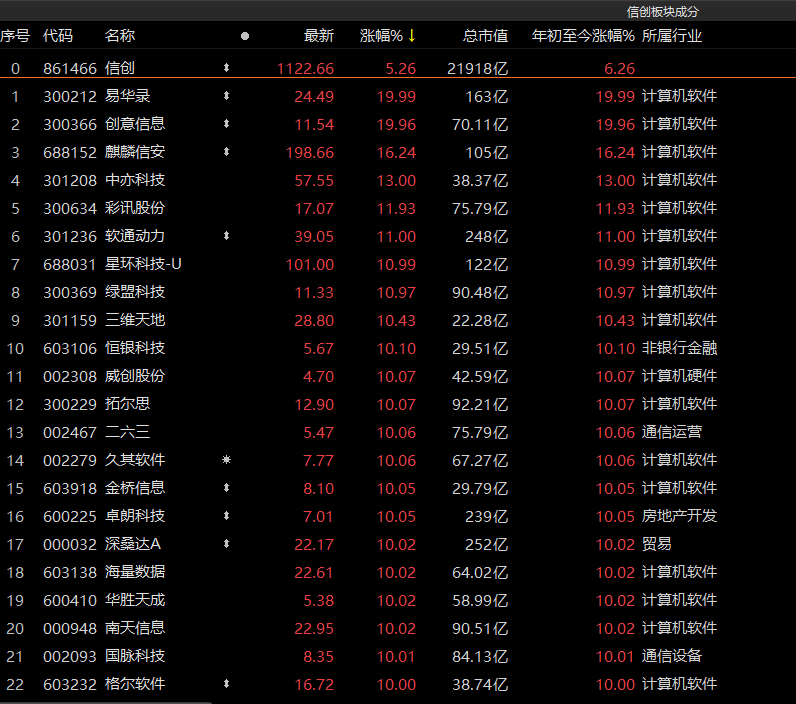Sort by 最新 column header

(318, 36)
